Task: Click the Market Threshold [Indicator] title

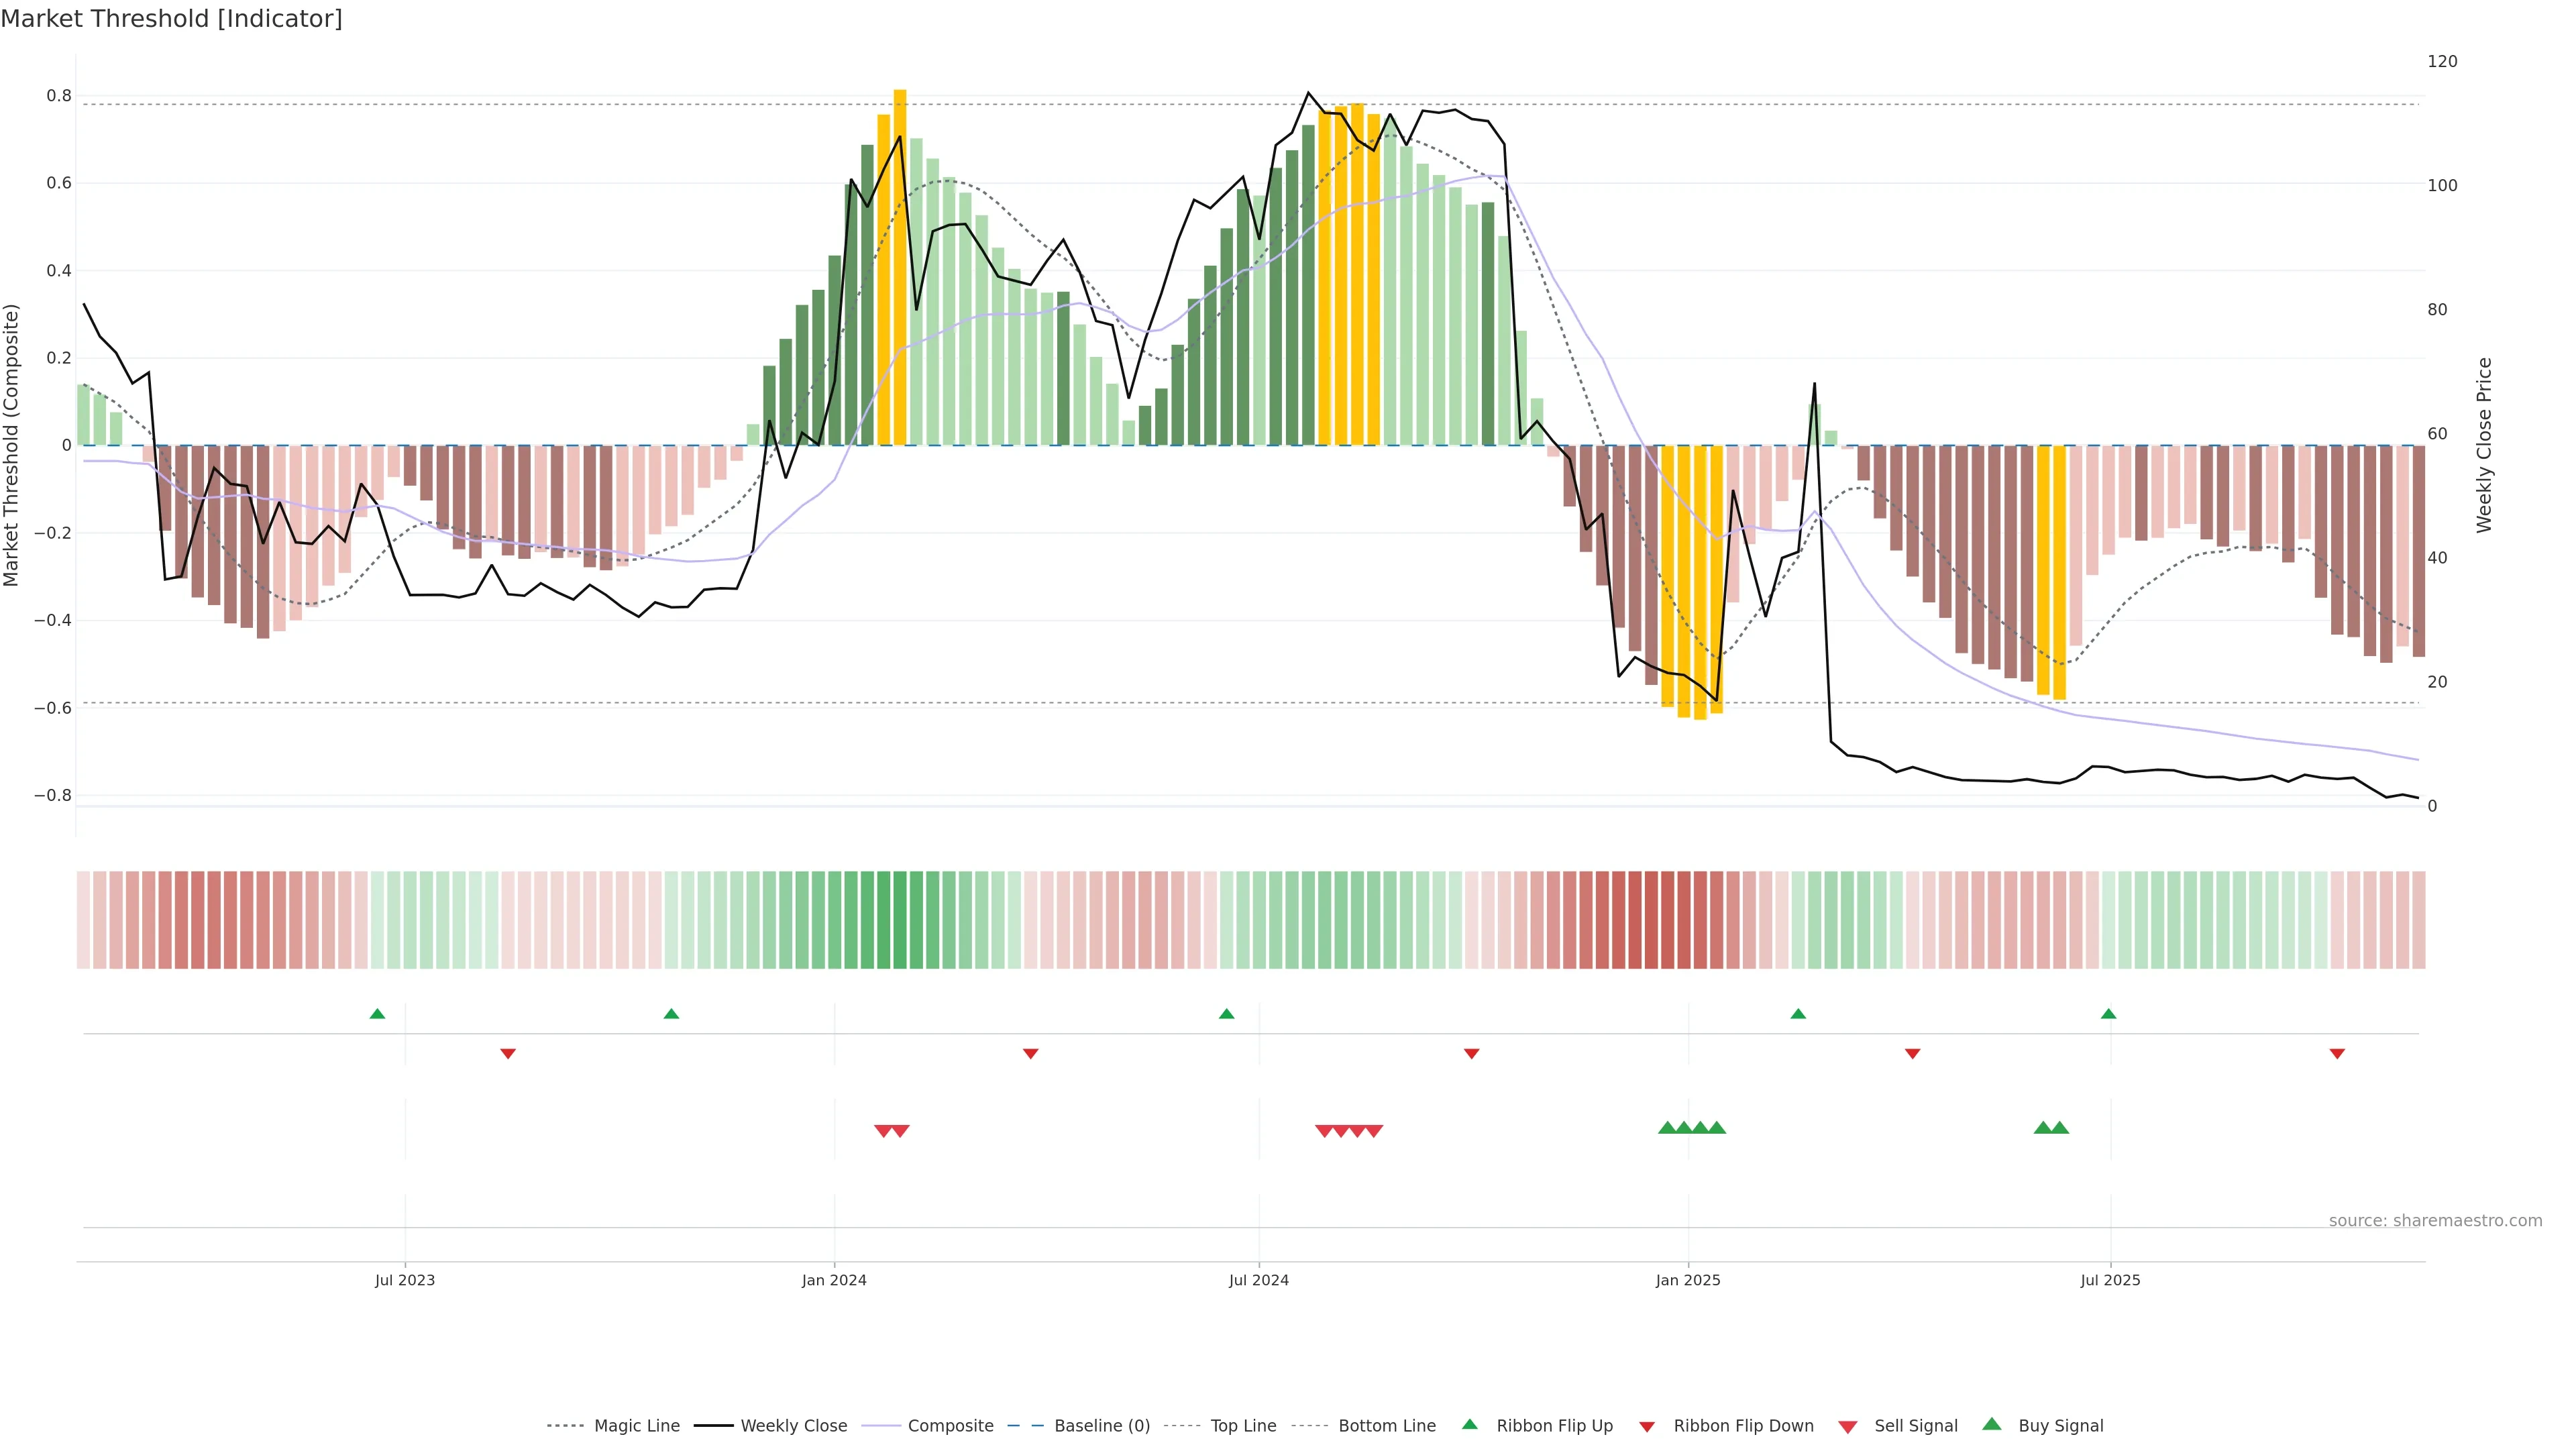Action: click(x=171, y=19)
